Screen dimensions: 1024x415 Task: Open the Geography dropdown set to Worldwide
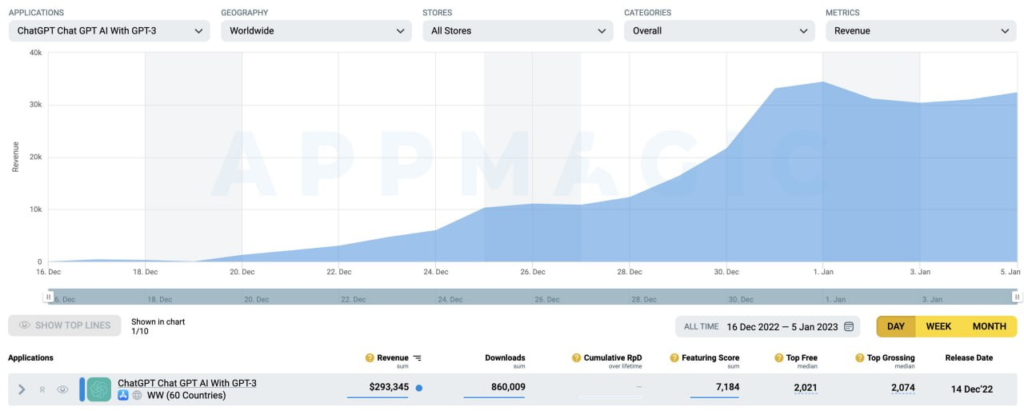(316, 31)
